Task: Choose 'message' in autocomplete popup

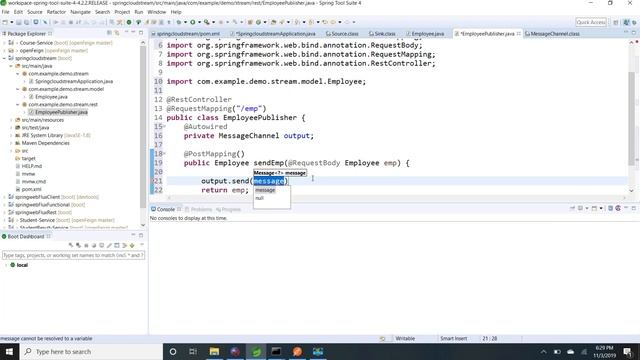Action: [265, 190]
